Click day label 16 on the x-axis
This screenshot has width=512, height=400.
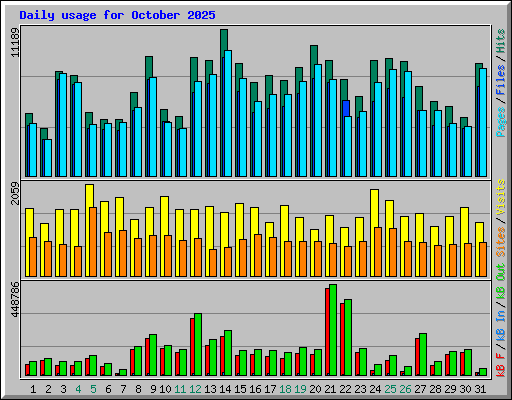pyautogui.click(x=255, y=389)
